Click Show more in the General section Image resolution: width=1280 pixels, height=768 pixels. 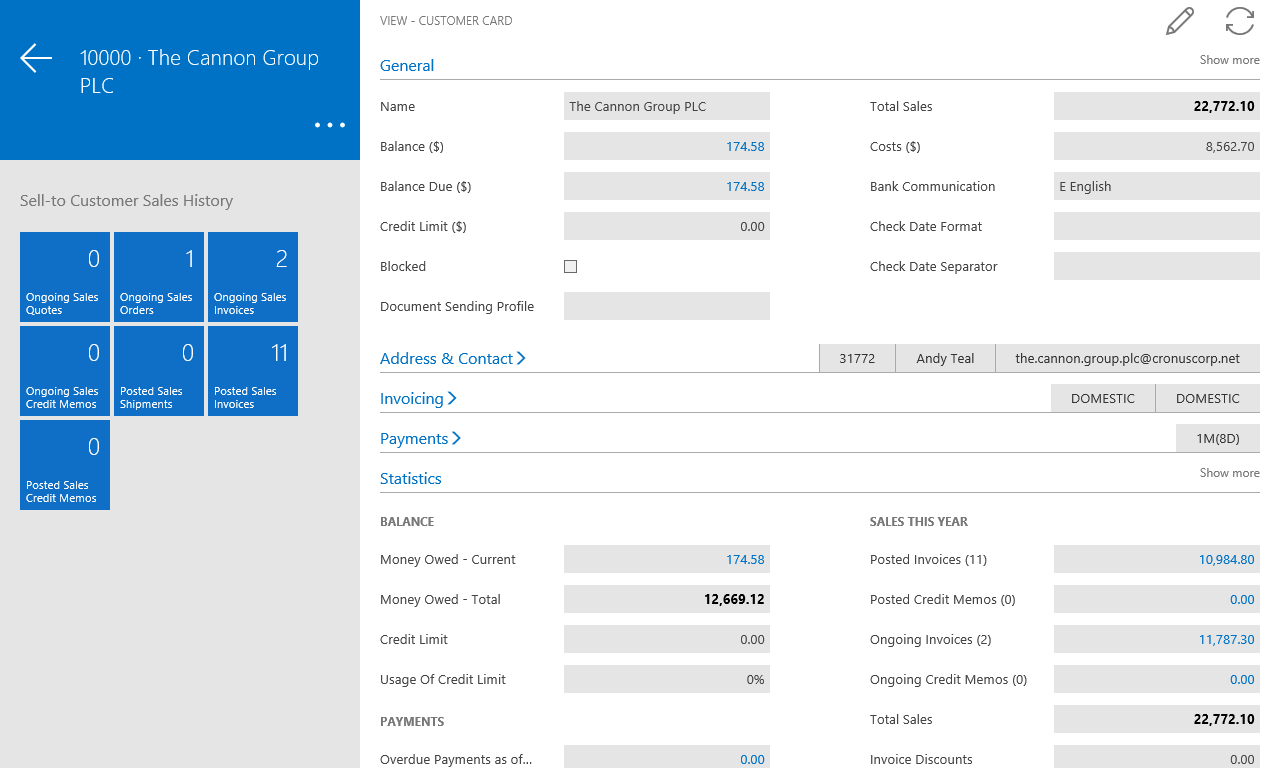(x=1230, y=60)
